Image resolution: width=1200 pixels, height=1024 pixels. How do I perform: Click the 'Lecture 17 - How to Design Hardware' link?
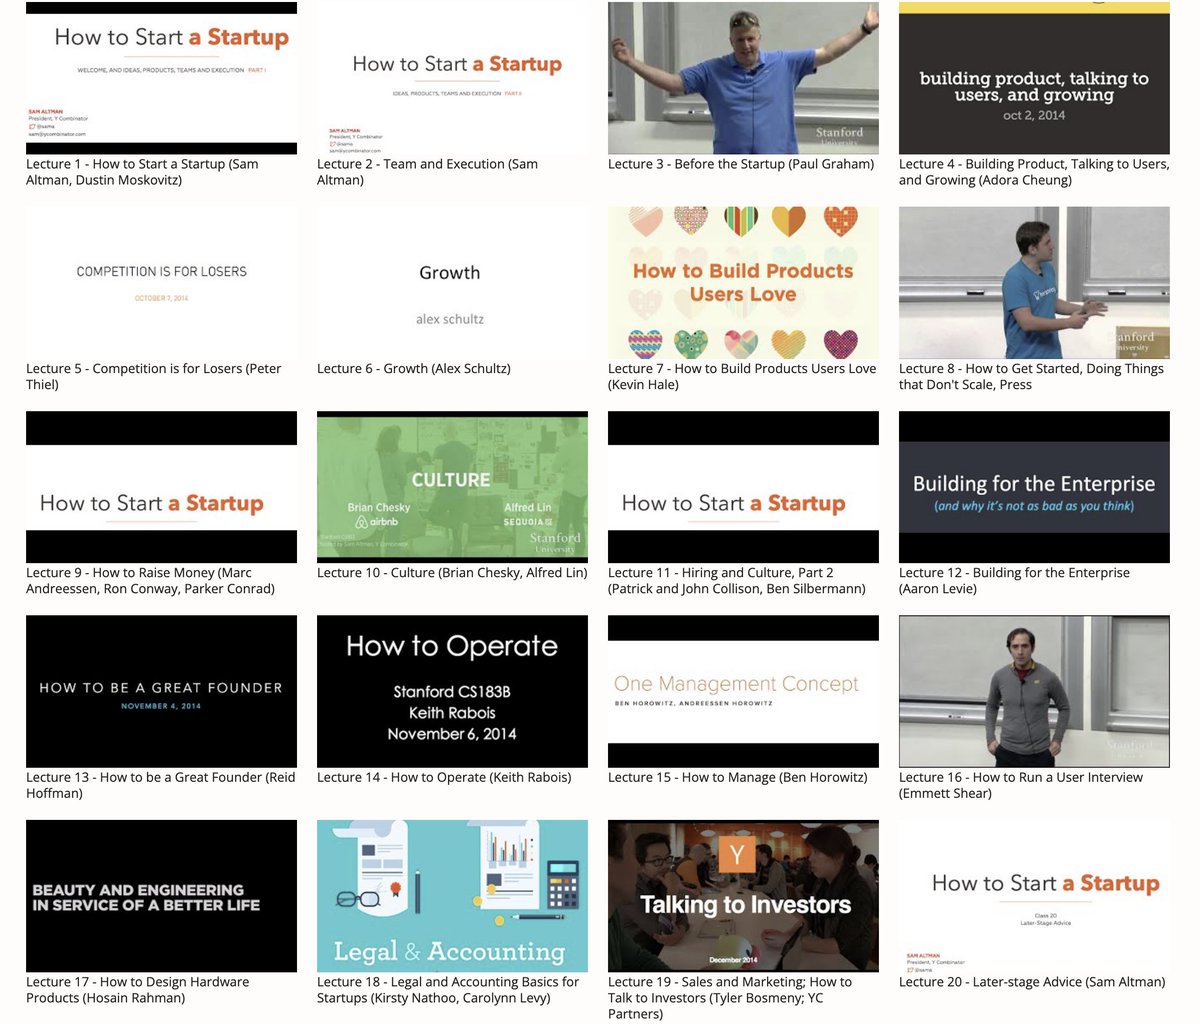[138, 990]
